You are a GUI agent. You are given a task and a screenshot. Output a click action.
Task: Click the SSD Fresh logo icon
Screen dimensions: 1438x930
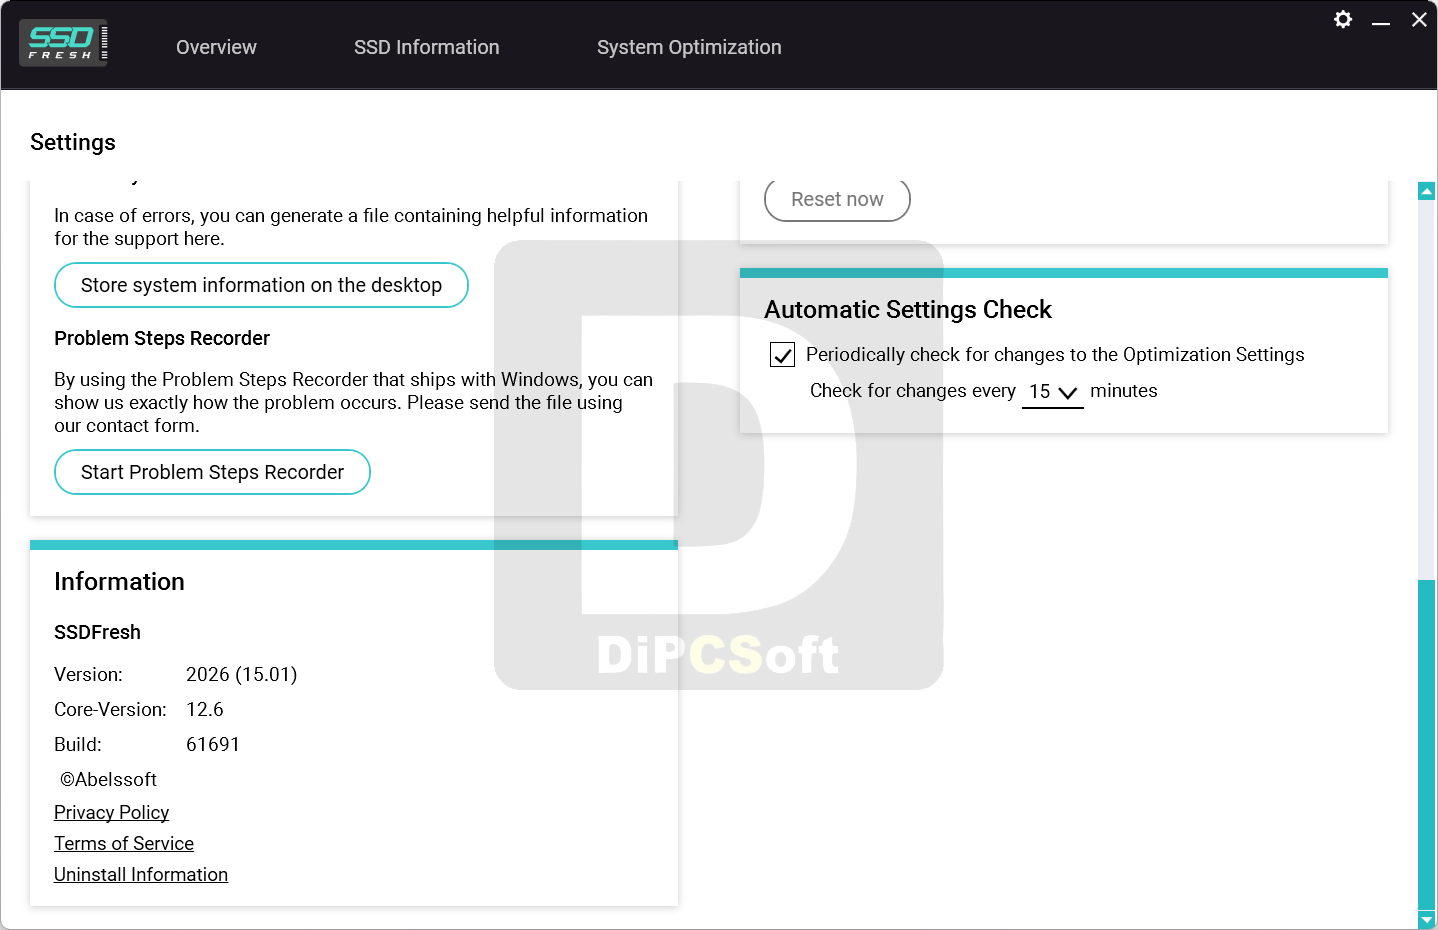coord(63,43)
